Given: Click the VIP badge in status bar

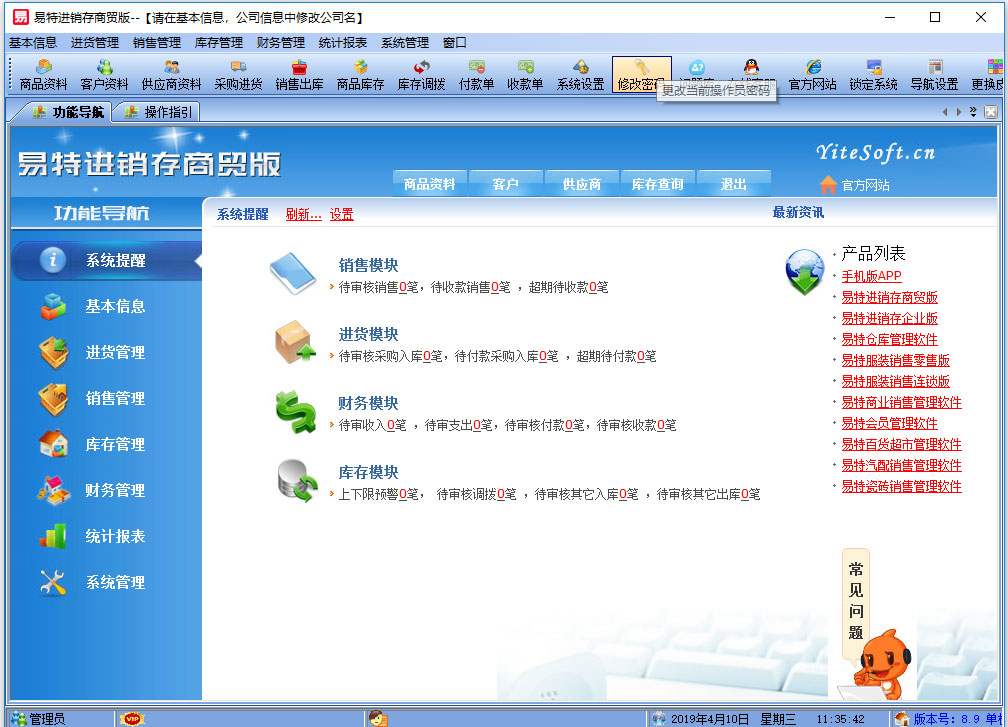Looking at the screenshot, I should (x=132, y=719).
